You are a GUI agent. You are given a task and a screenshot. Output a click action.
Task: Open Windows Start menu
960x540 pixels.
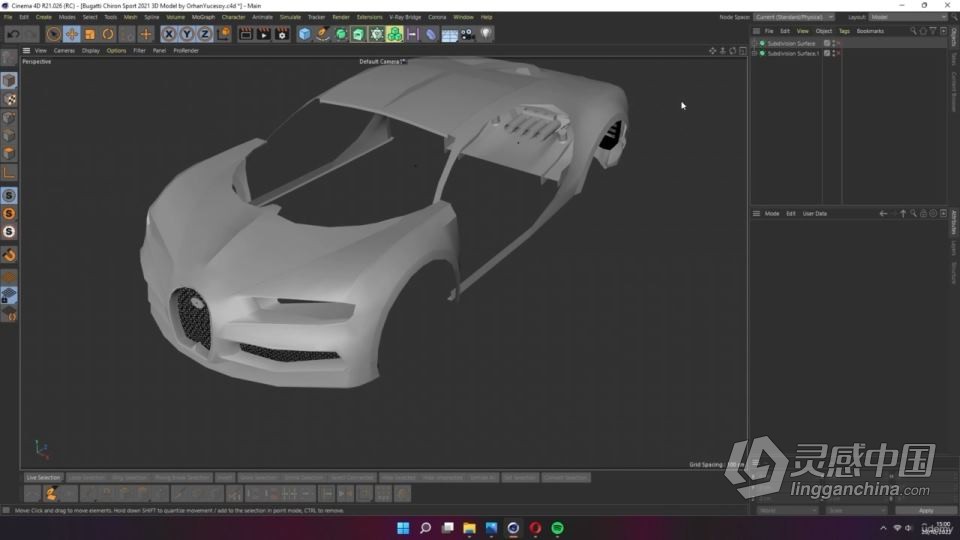[x=403, y=528]
